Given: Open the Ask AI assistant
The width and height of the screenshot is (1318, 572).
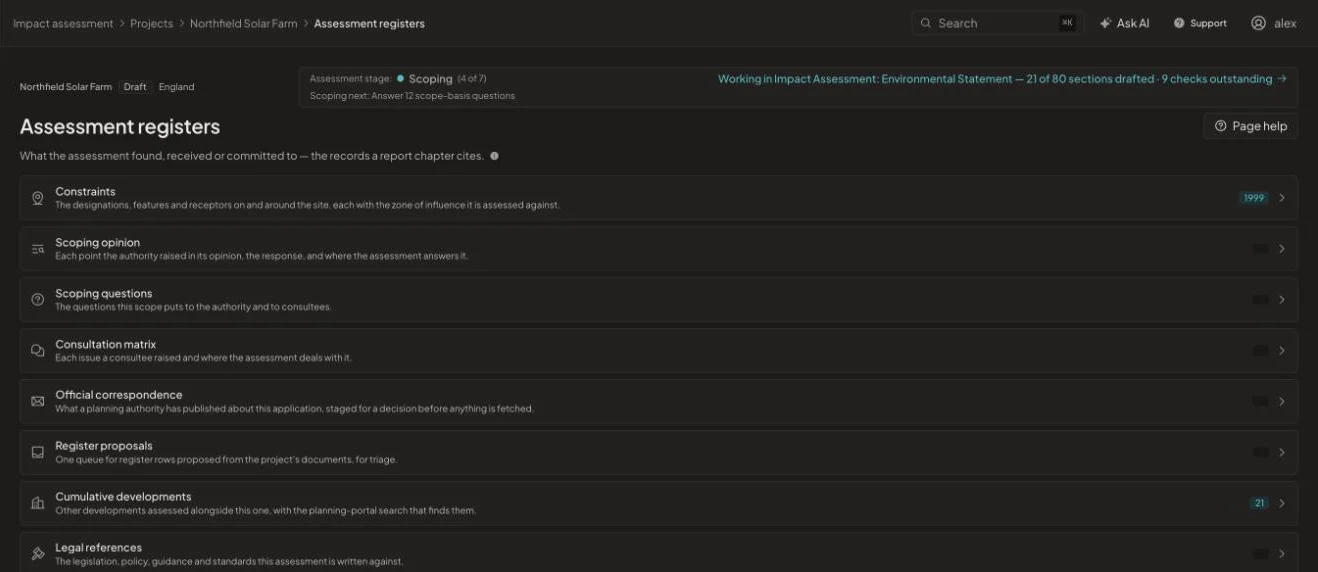Looking at the screenshot, I should pyautogui.click(x=1124, y=23).
